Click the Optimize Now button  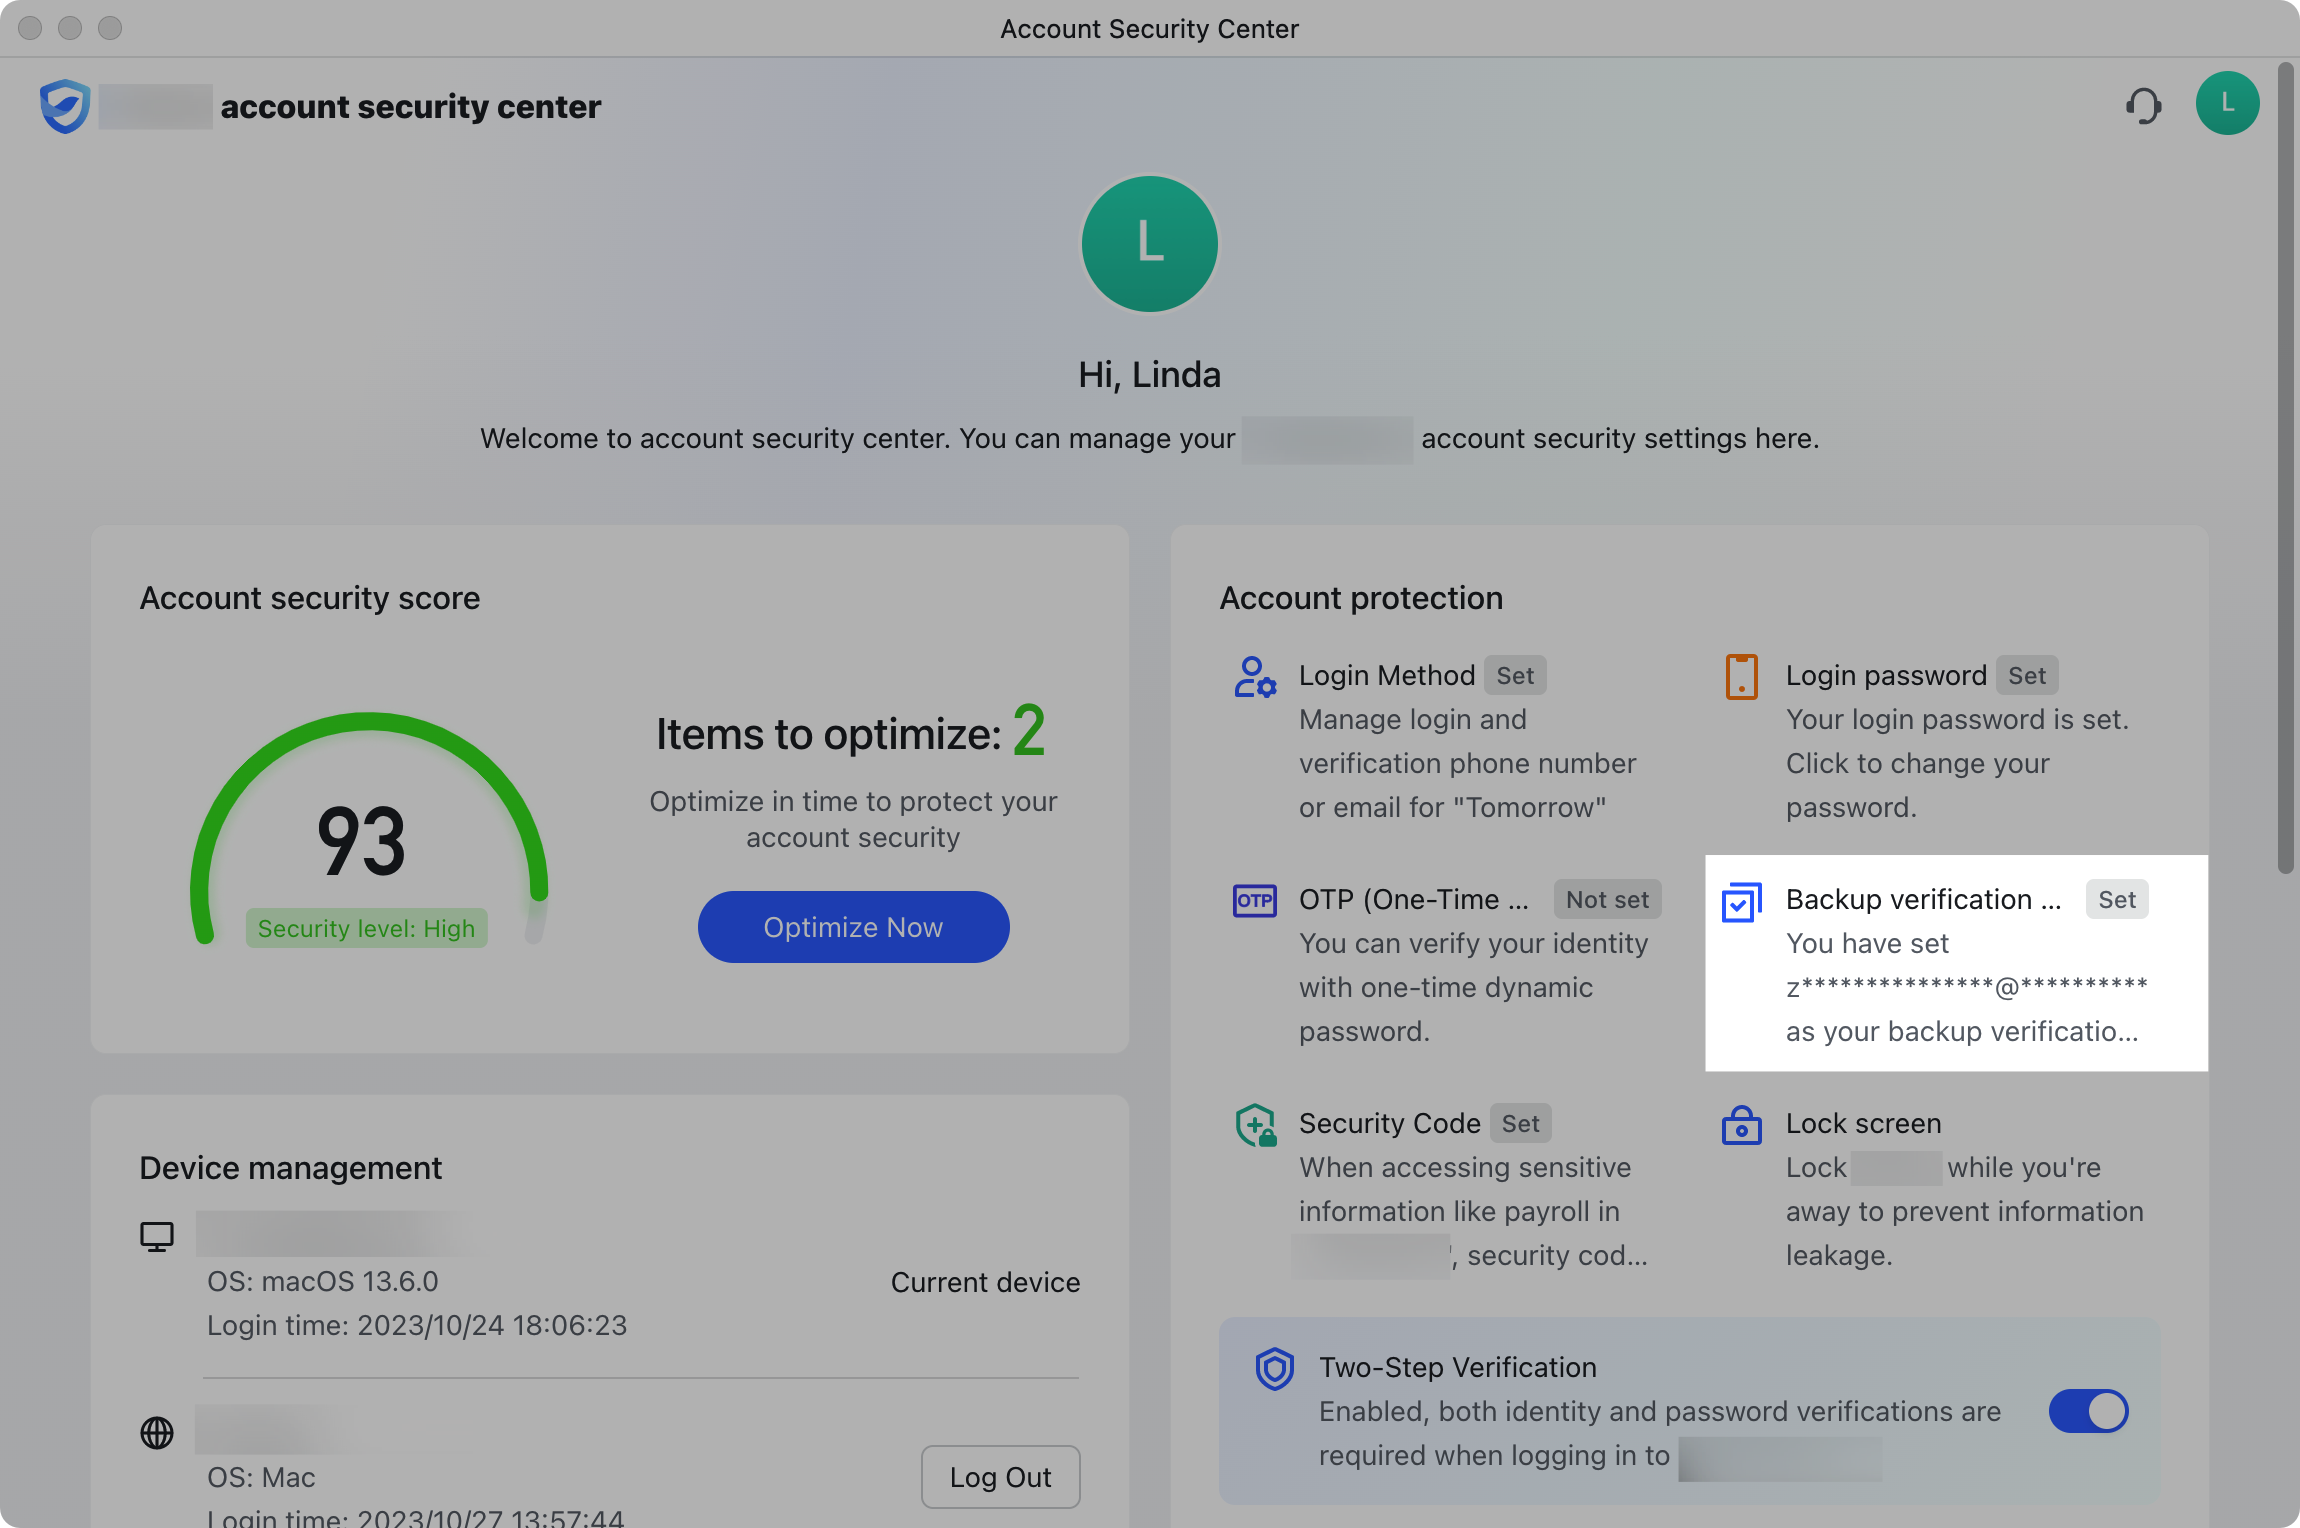tap(852, 926)
